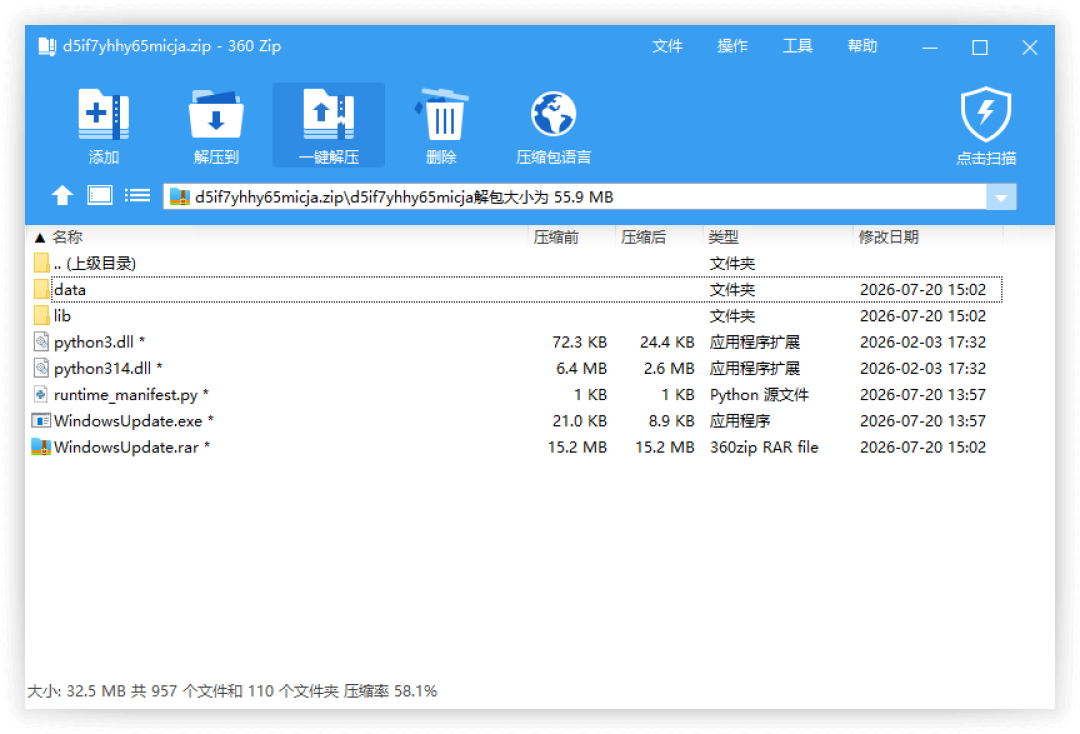Screen dimensions: 1080x734
Task: Open the 工具 menu
Action: tap(798, 46)
